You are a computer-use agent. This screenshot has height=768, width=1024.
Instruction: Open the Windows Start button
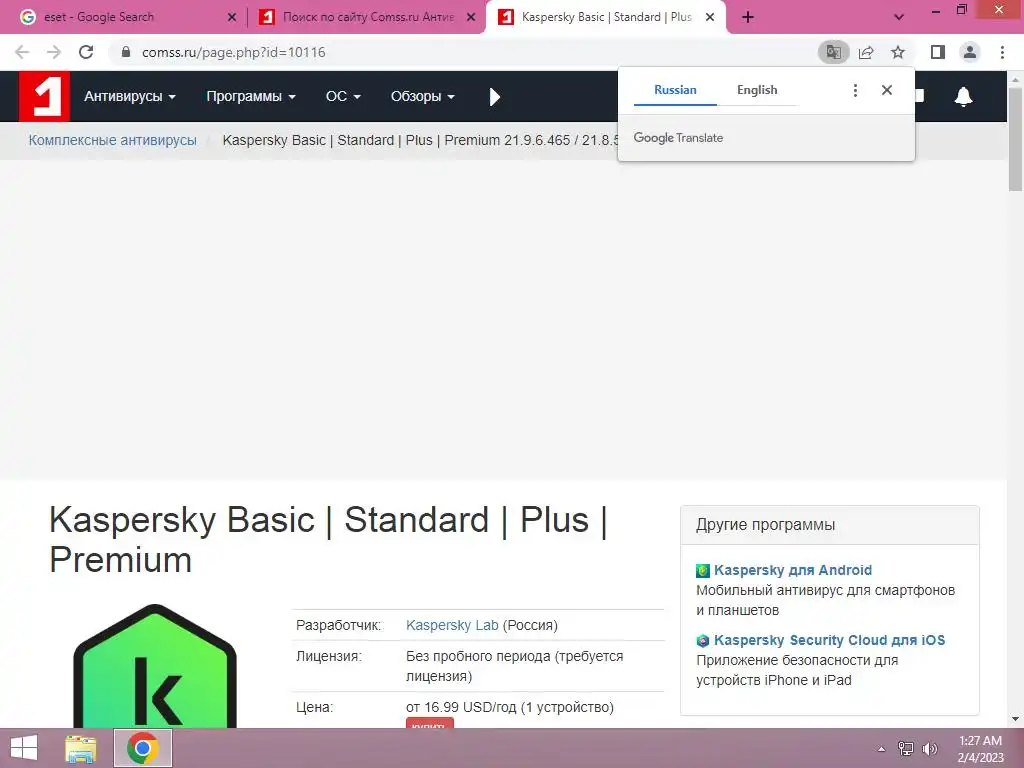click(x=24, y=748)
